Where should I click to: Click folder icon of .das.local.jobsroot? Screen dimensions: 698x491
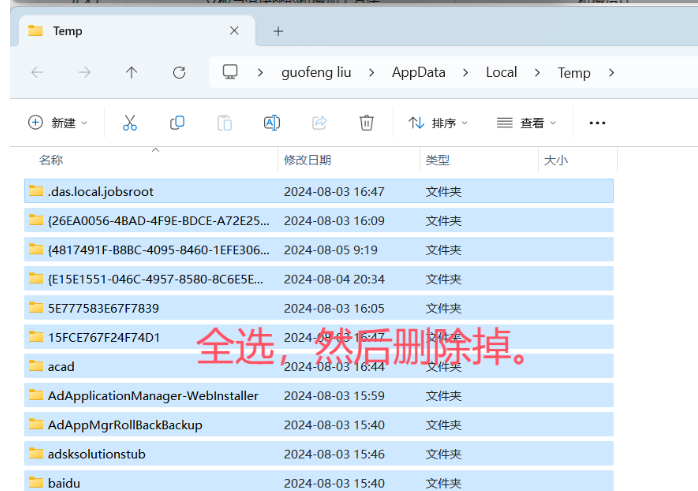36,191
